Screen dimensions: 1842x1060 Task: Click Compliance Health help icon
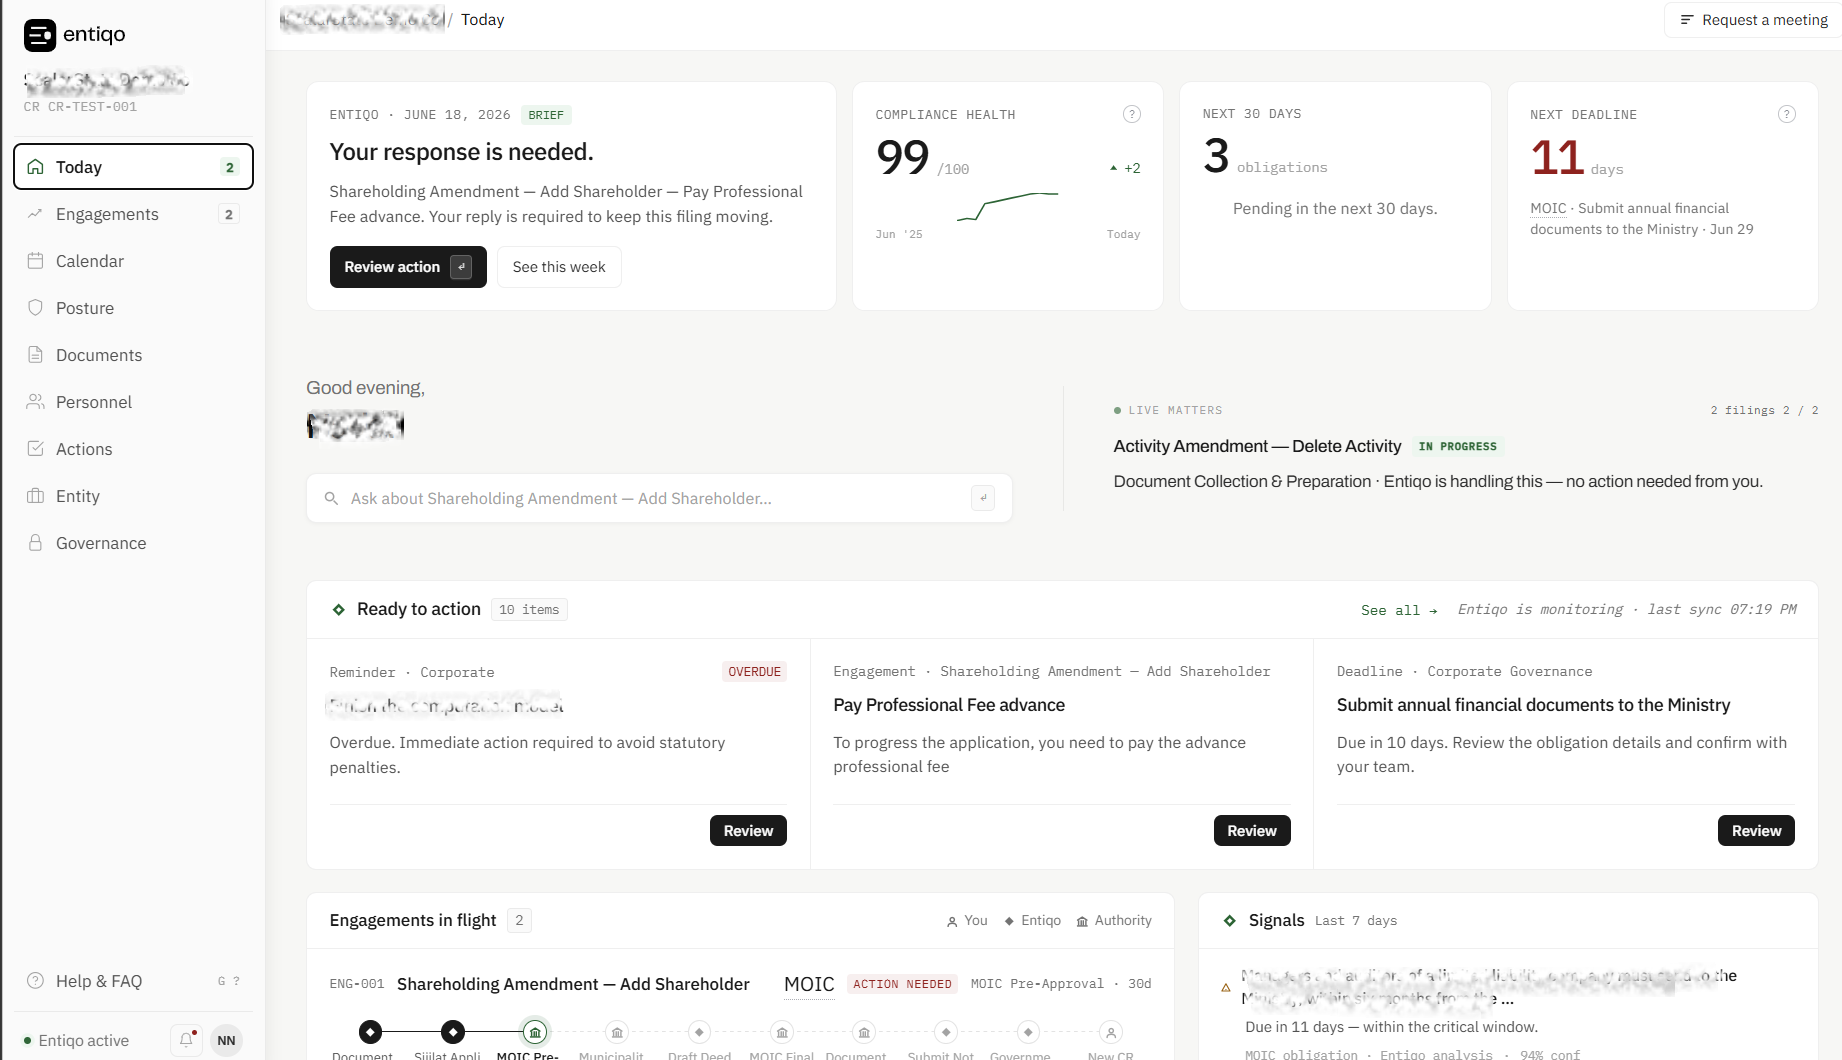coord(1132,114)
